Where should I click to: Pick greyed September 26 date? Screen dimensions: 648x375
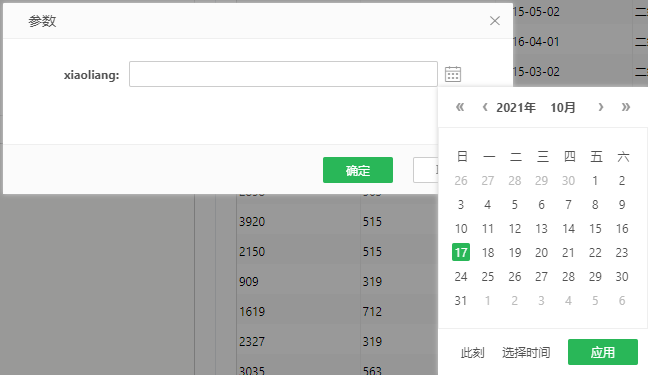[461, 181]
